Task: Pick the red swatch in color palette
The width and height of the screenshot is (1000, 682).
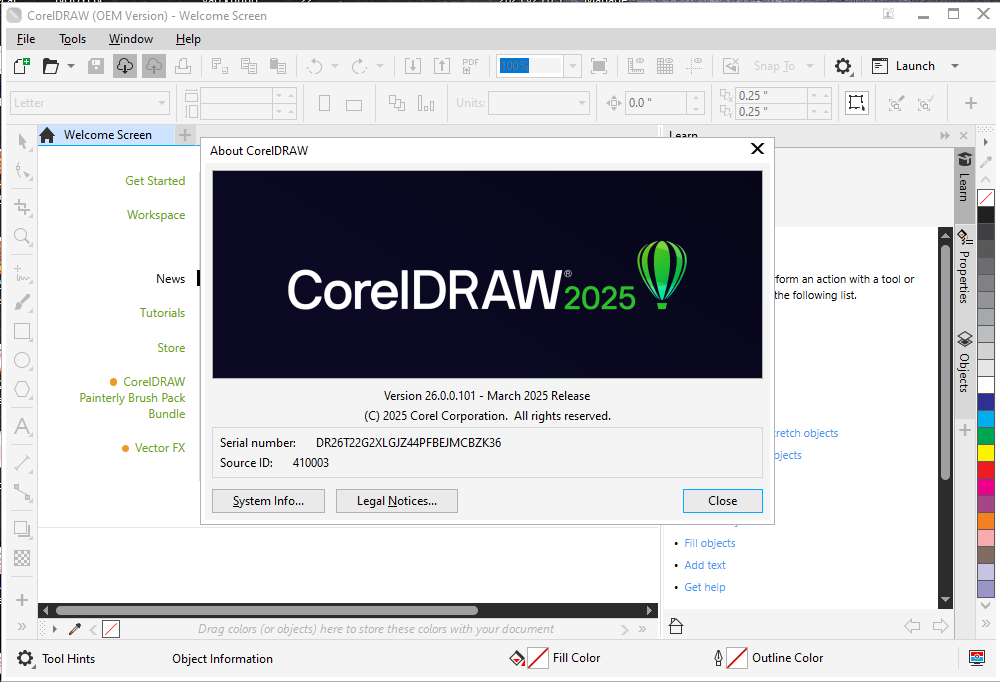Action: pyautogui.click(x=986, y=469)
